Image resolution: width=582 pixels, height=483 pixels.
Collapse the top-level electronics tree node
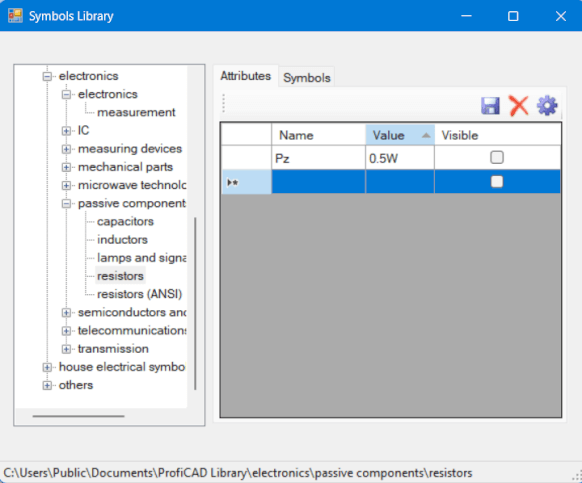click(47, 76)
